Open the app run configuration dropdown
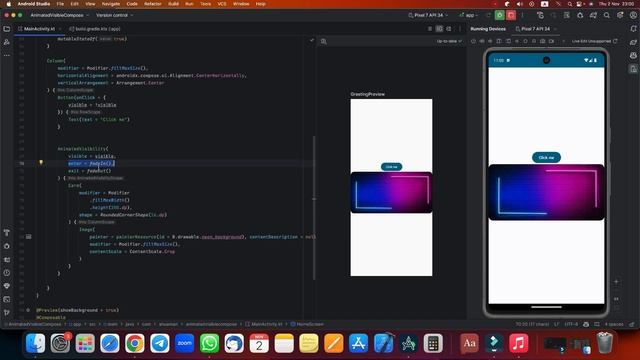This screenshot has width=640, height=360. tap(468, 15)
